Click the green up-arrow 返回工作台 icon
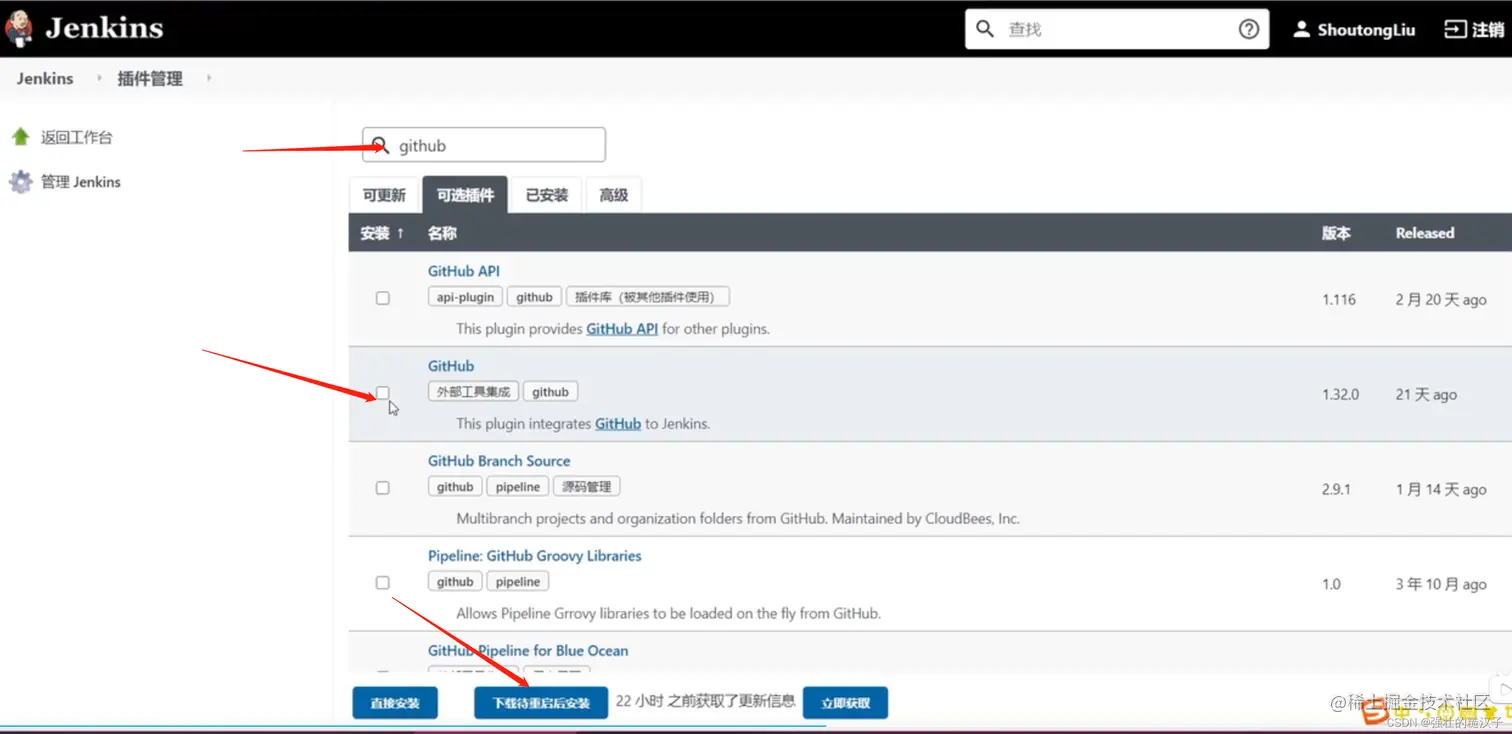 (20, 137)
